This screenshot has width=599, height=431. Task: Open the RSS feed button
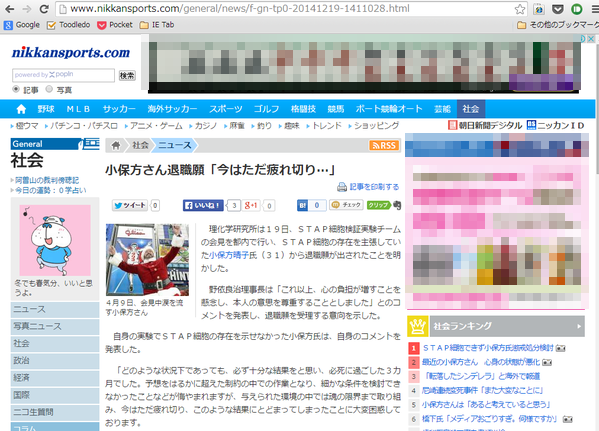coord(384,146)
